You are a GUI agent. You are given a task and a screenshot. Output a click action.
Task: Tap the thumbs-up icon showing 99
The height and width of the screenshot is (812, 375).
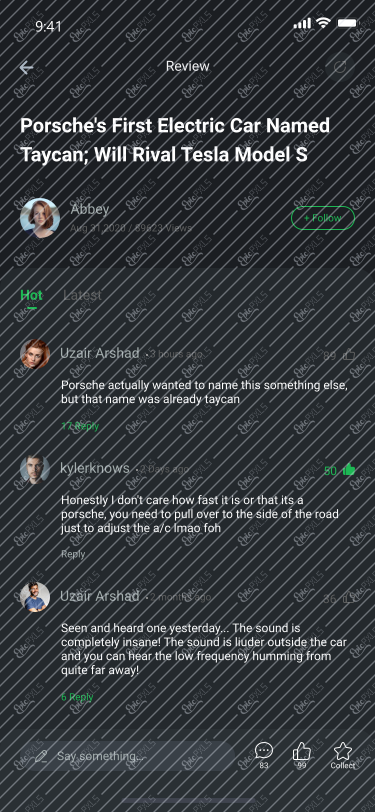301,750
